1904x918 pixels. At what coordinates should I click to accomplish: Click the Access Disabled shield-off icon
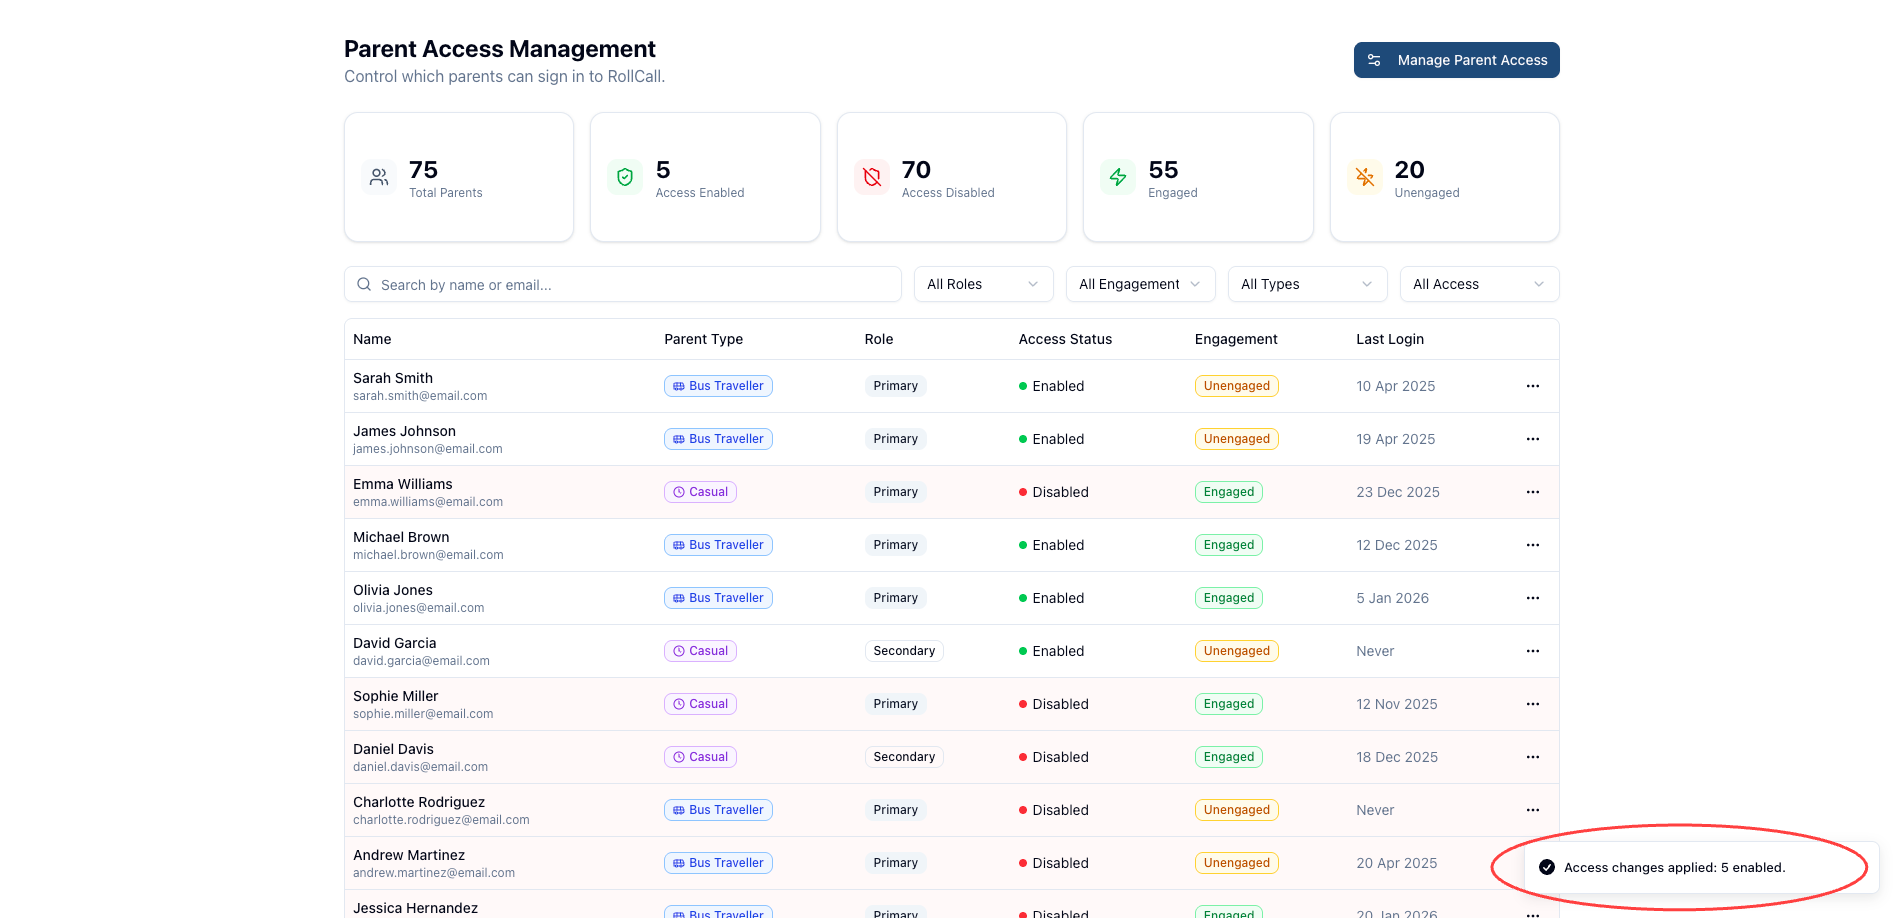(x=872, y=177)
